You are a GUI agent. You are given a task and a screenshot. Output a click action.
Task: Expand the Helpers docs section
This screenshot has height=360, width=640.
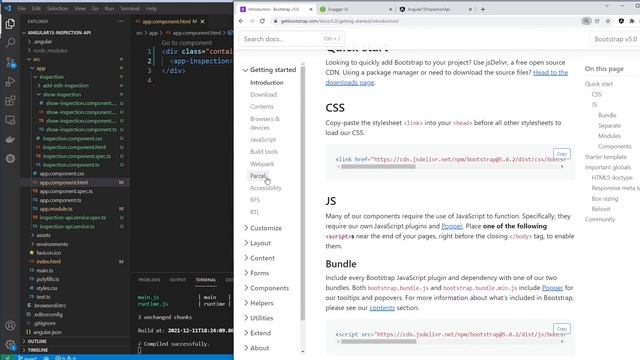tap(258, 303)
